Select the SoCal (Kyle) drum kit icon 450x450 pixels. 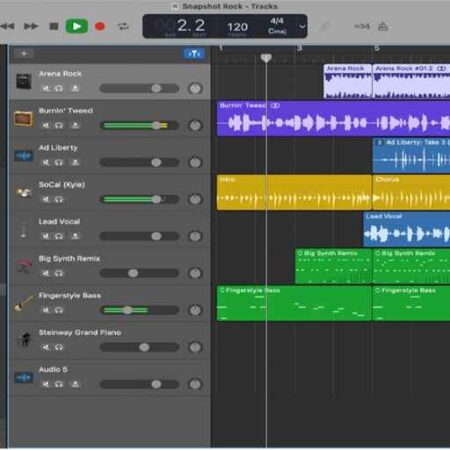[x=24, y=193]
